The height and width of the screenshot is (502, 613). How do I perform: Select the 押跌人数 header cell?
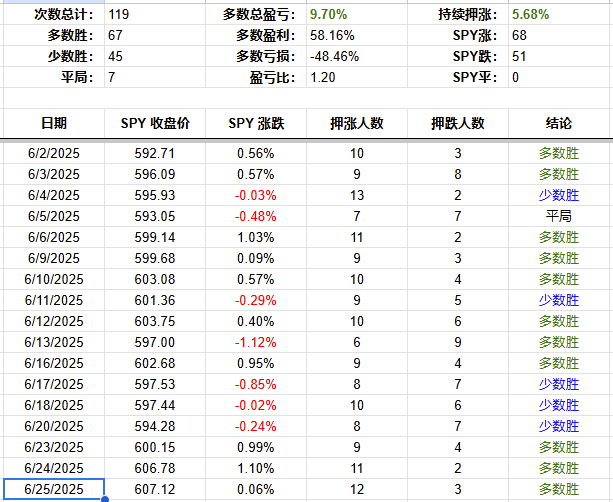[x=458, y=123]
